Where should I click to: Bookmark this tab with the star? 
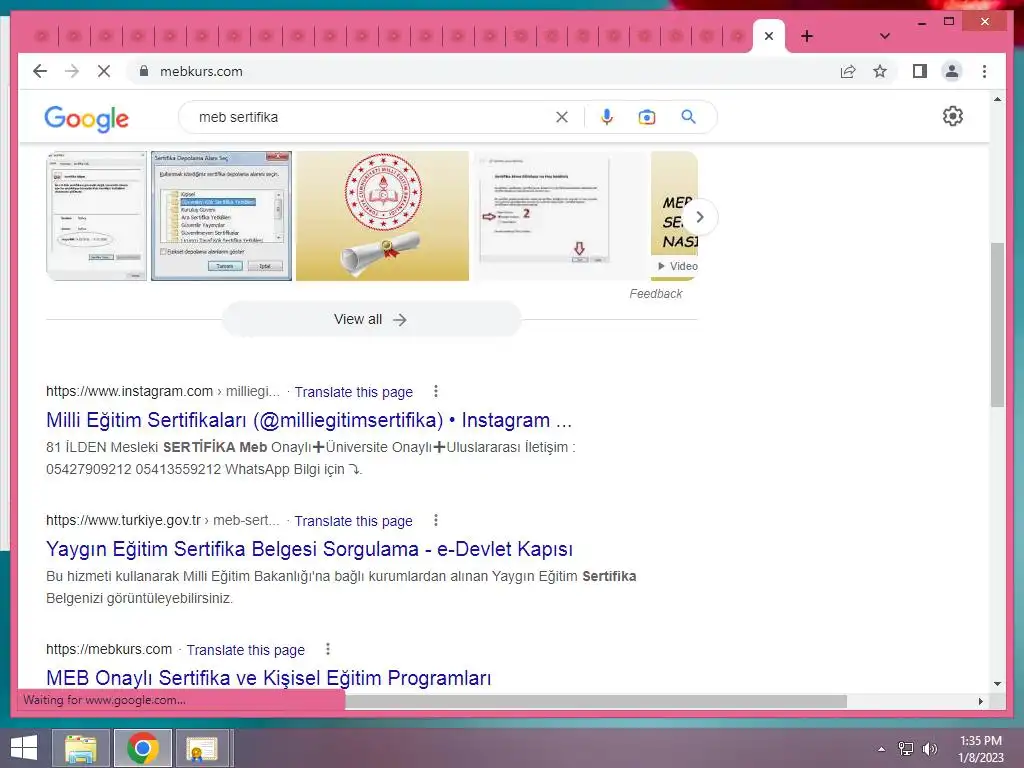coord(880,71)
